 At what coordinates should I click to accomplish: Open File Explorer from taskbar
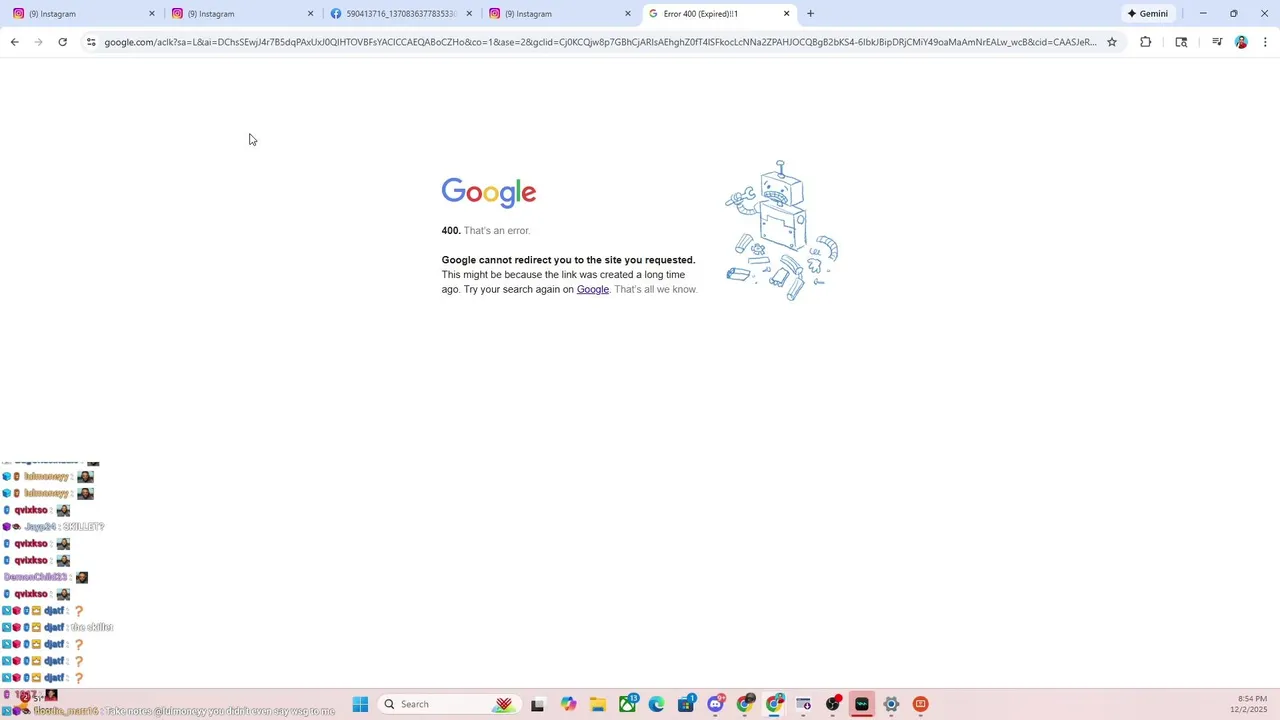(x=597, y=704)
